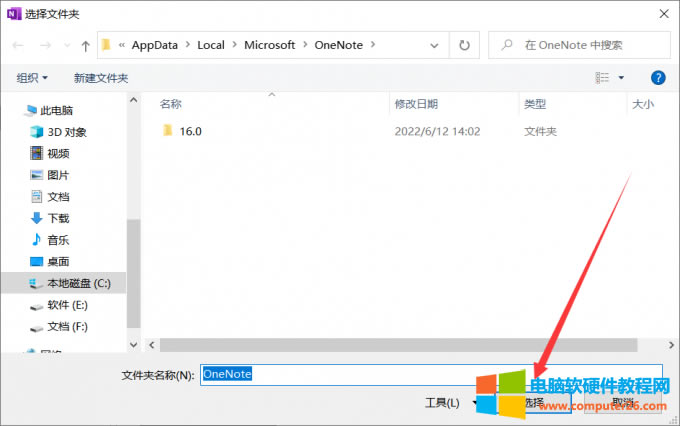
Task: Expand the view options dropdown arrow
Action: pyautogui.click(x=621, y=77)
